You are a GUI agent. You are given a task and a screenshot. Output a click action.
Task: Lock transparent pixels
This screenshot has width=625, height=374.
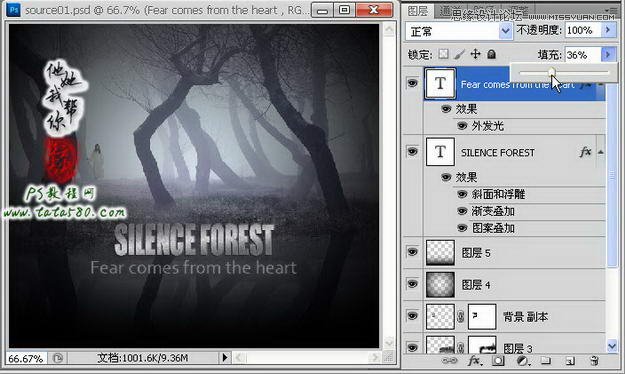pos(443,54)
